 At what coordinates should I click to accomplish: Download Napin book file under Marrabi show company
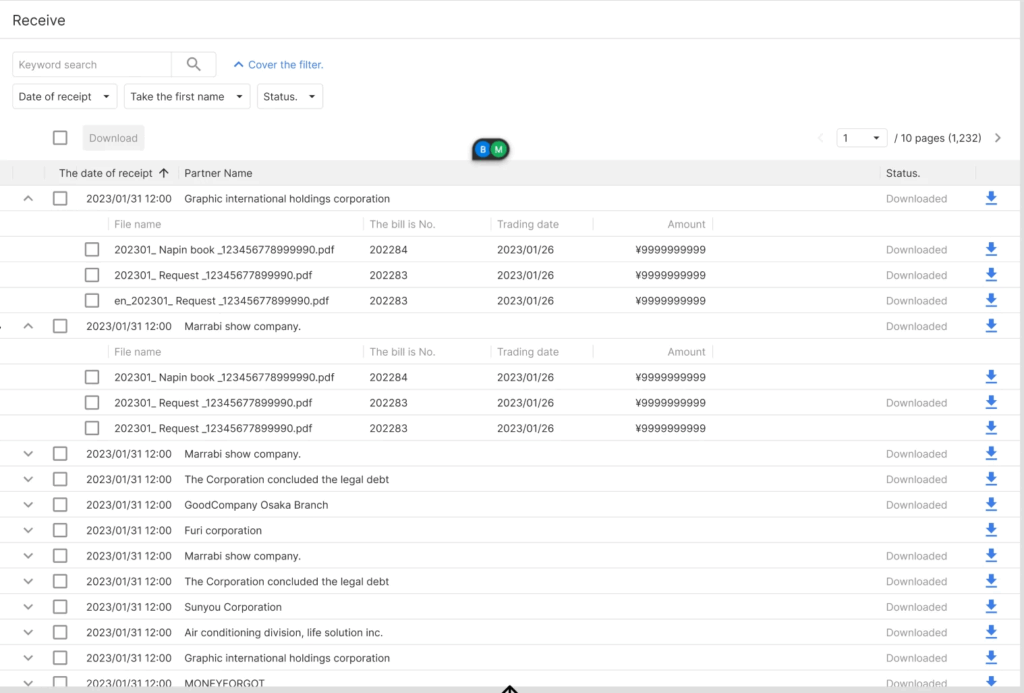tap(991, 376)
